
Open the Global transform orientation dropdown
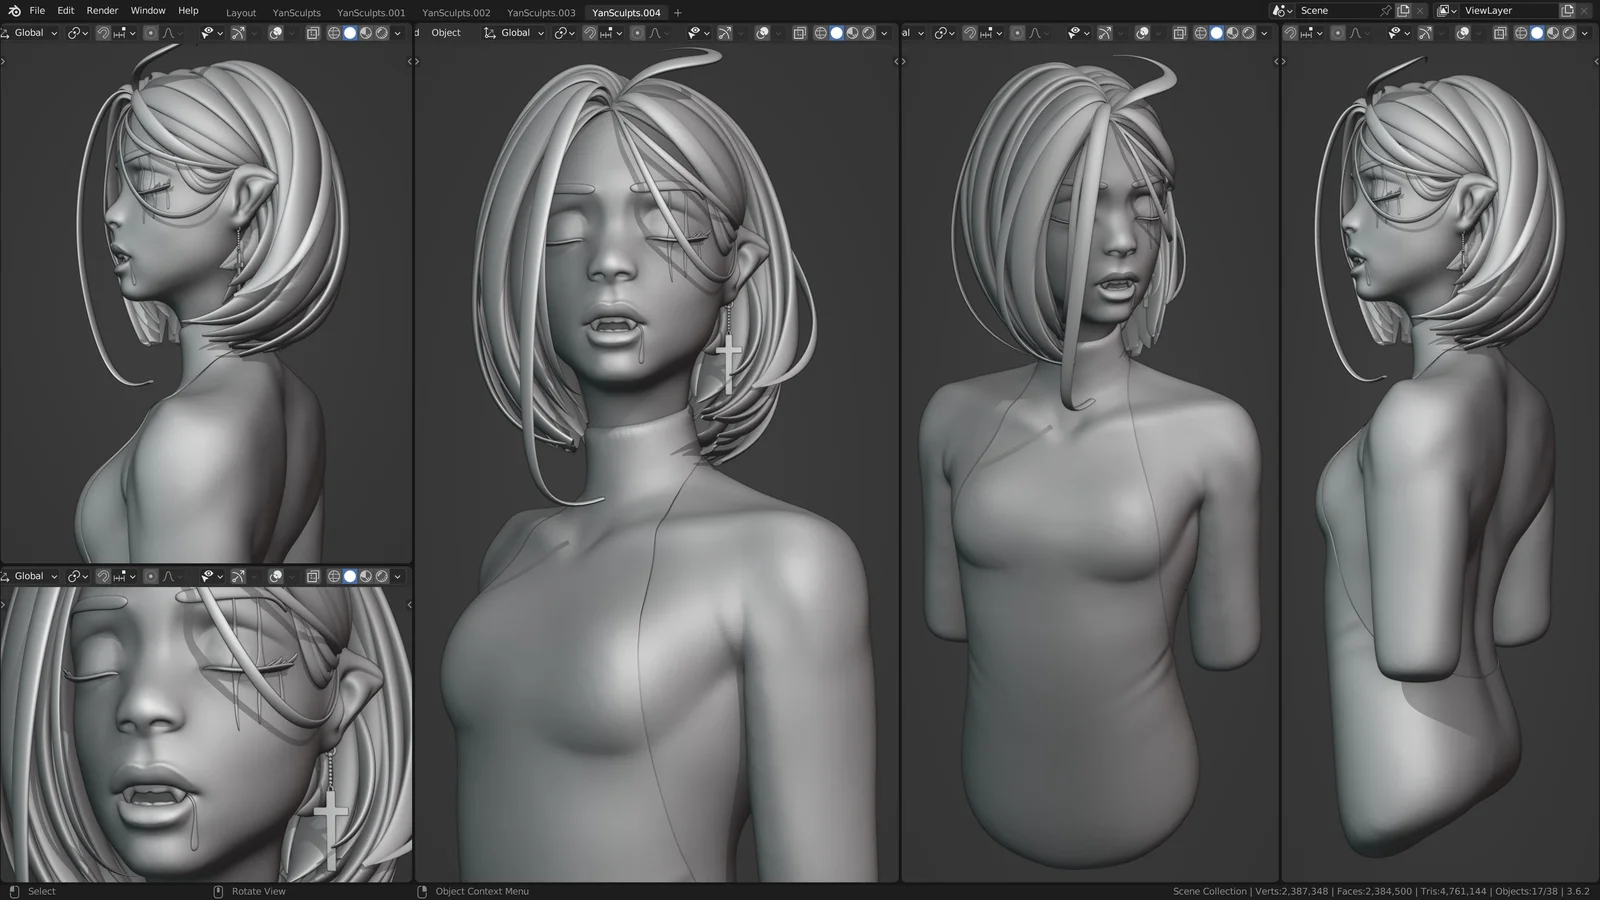30,33
